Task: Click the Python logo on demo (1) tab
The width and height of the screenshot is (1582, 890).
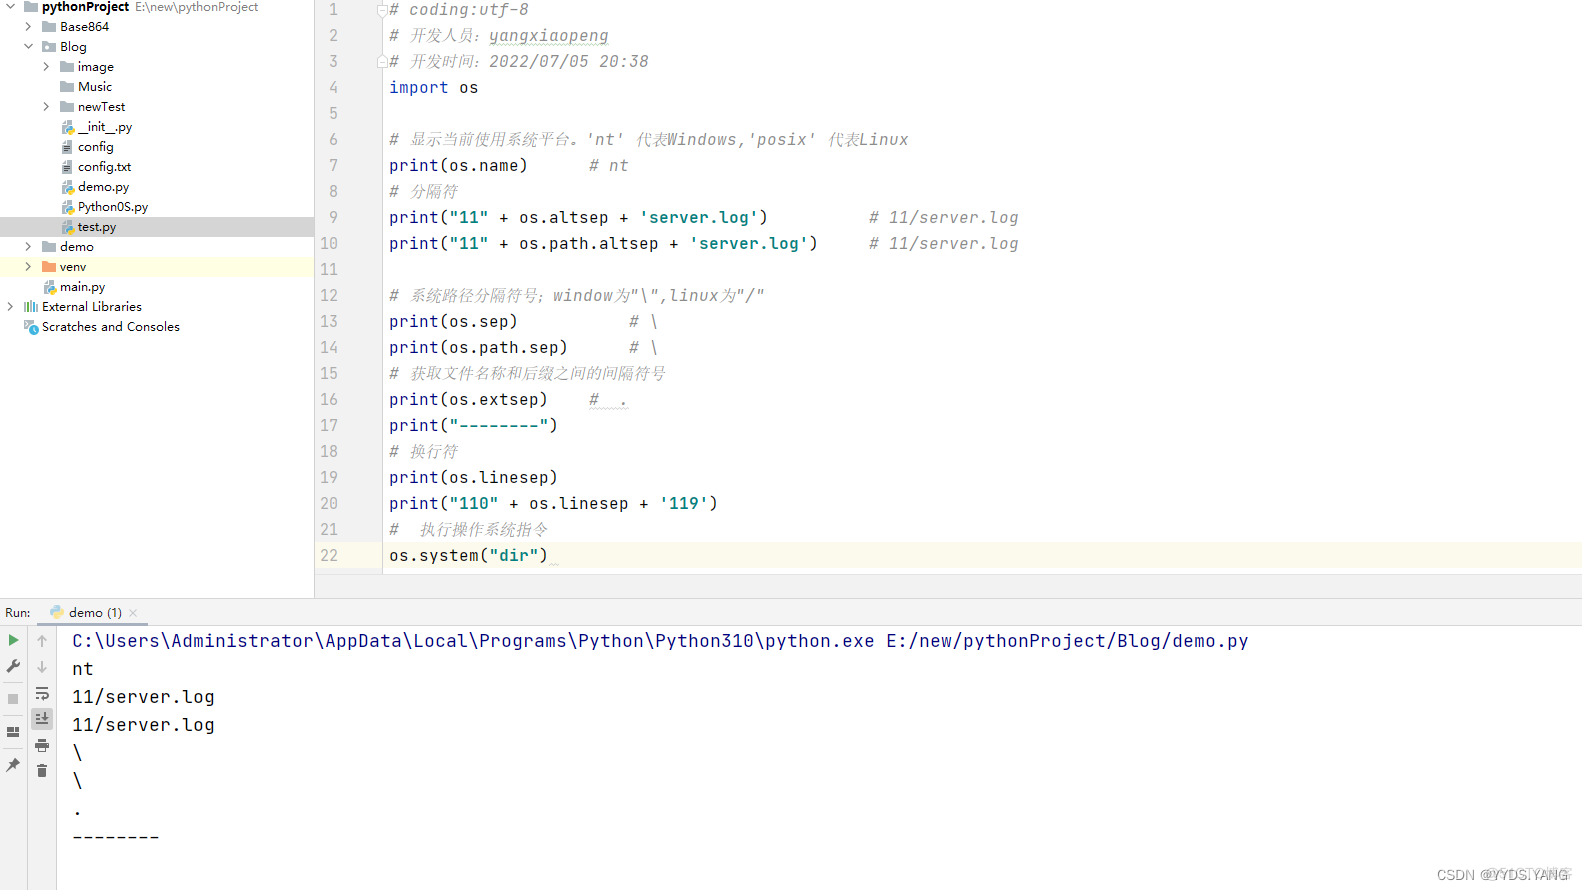Action: 57,613
